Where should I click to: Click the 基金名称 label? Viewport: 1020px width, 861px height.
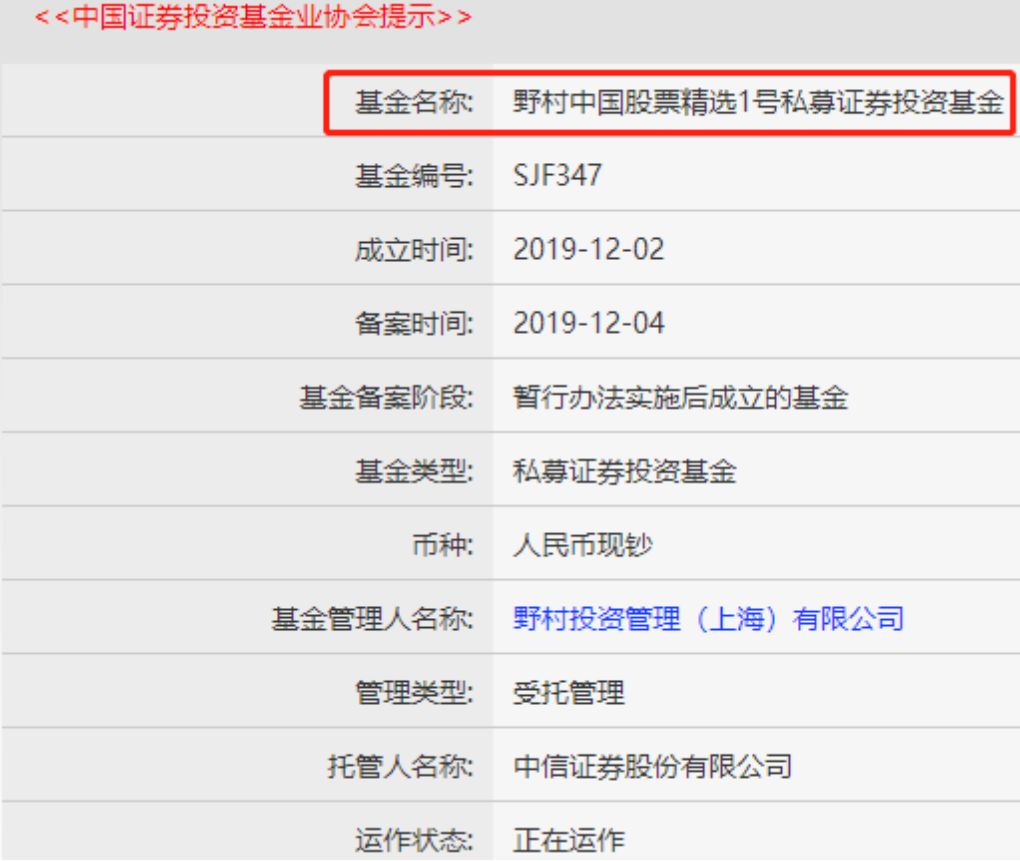pos(414,102)
